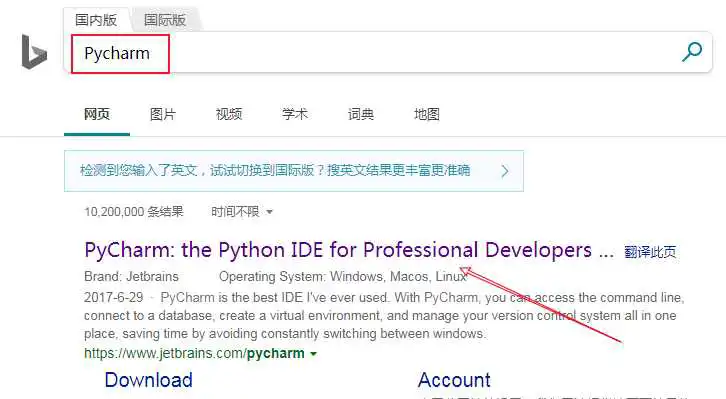Click the Bing logo icon
The height and width of the screenshot is (399, 726).
34,52
